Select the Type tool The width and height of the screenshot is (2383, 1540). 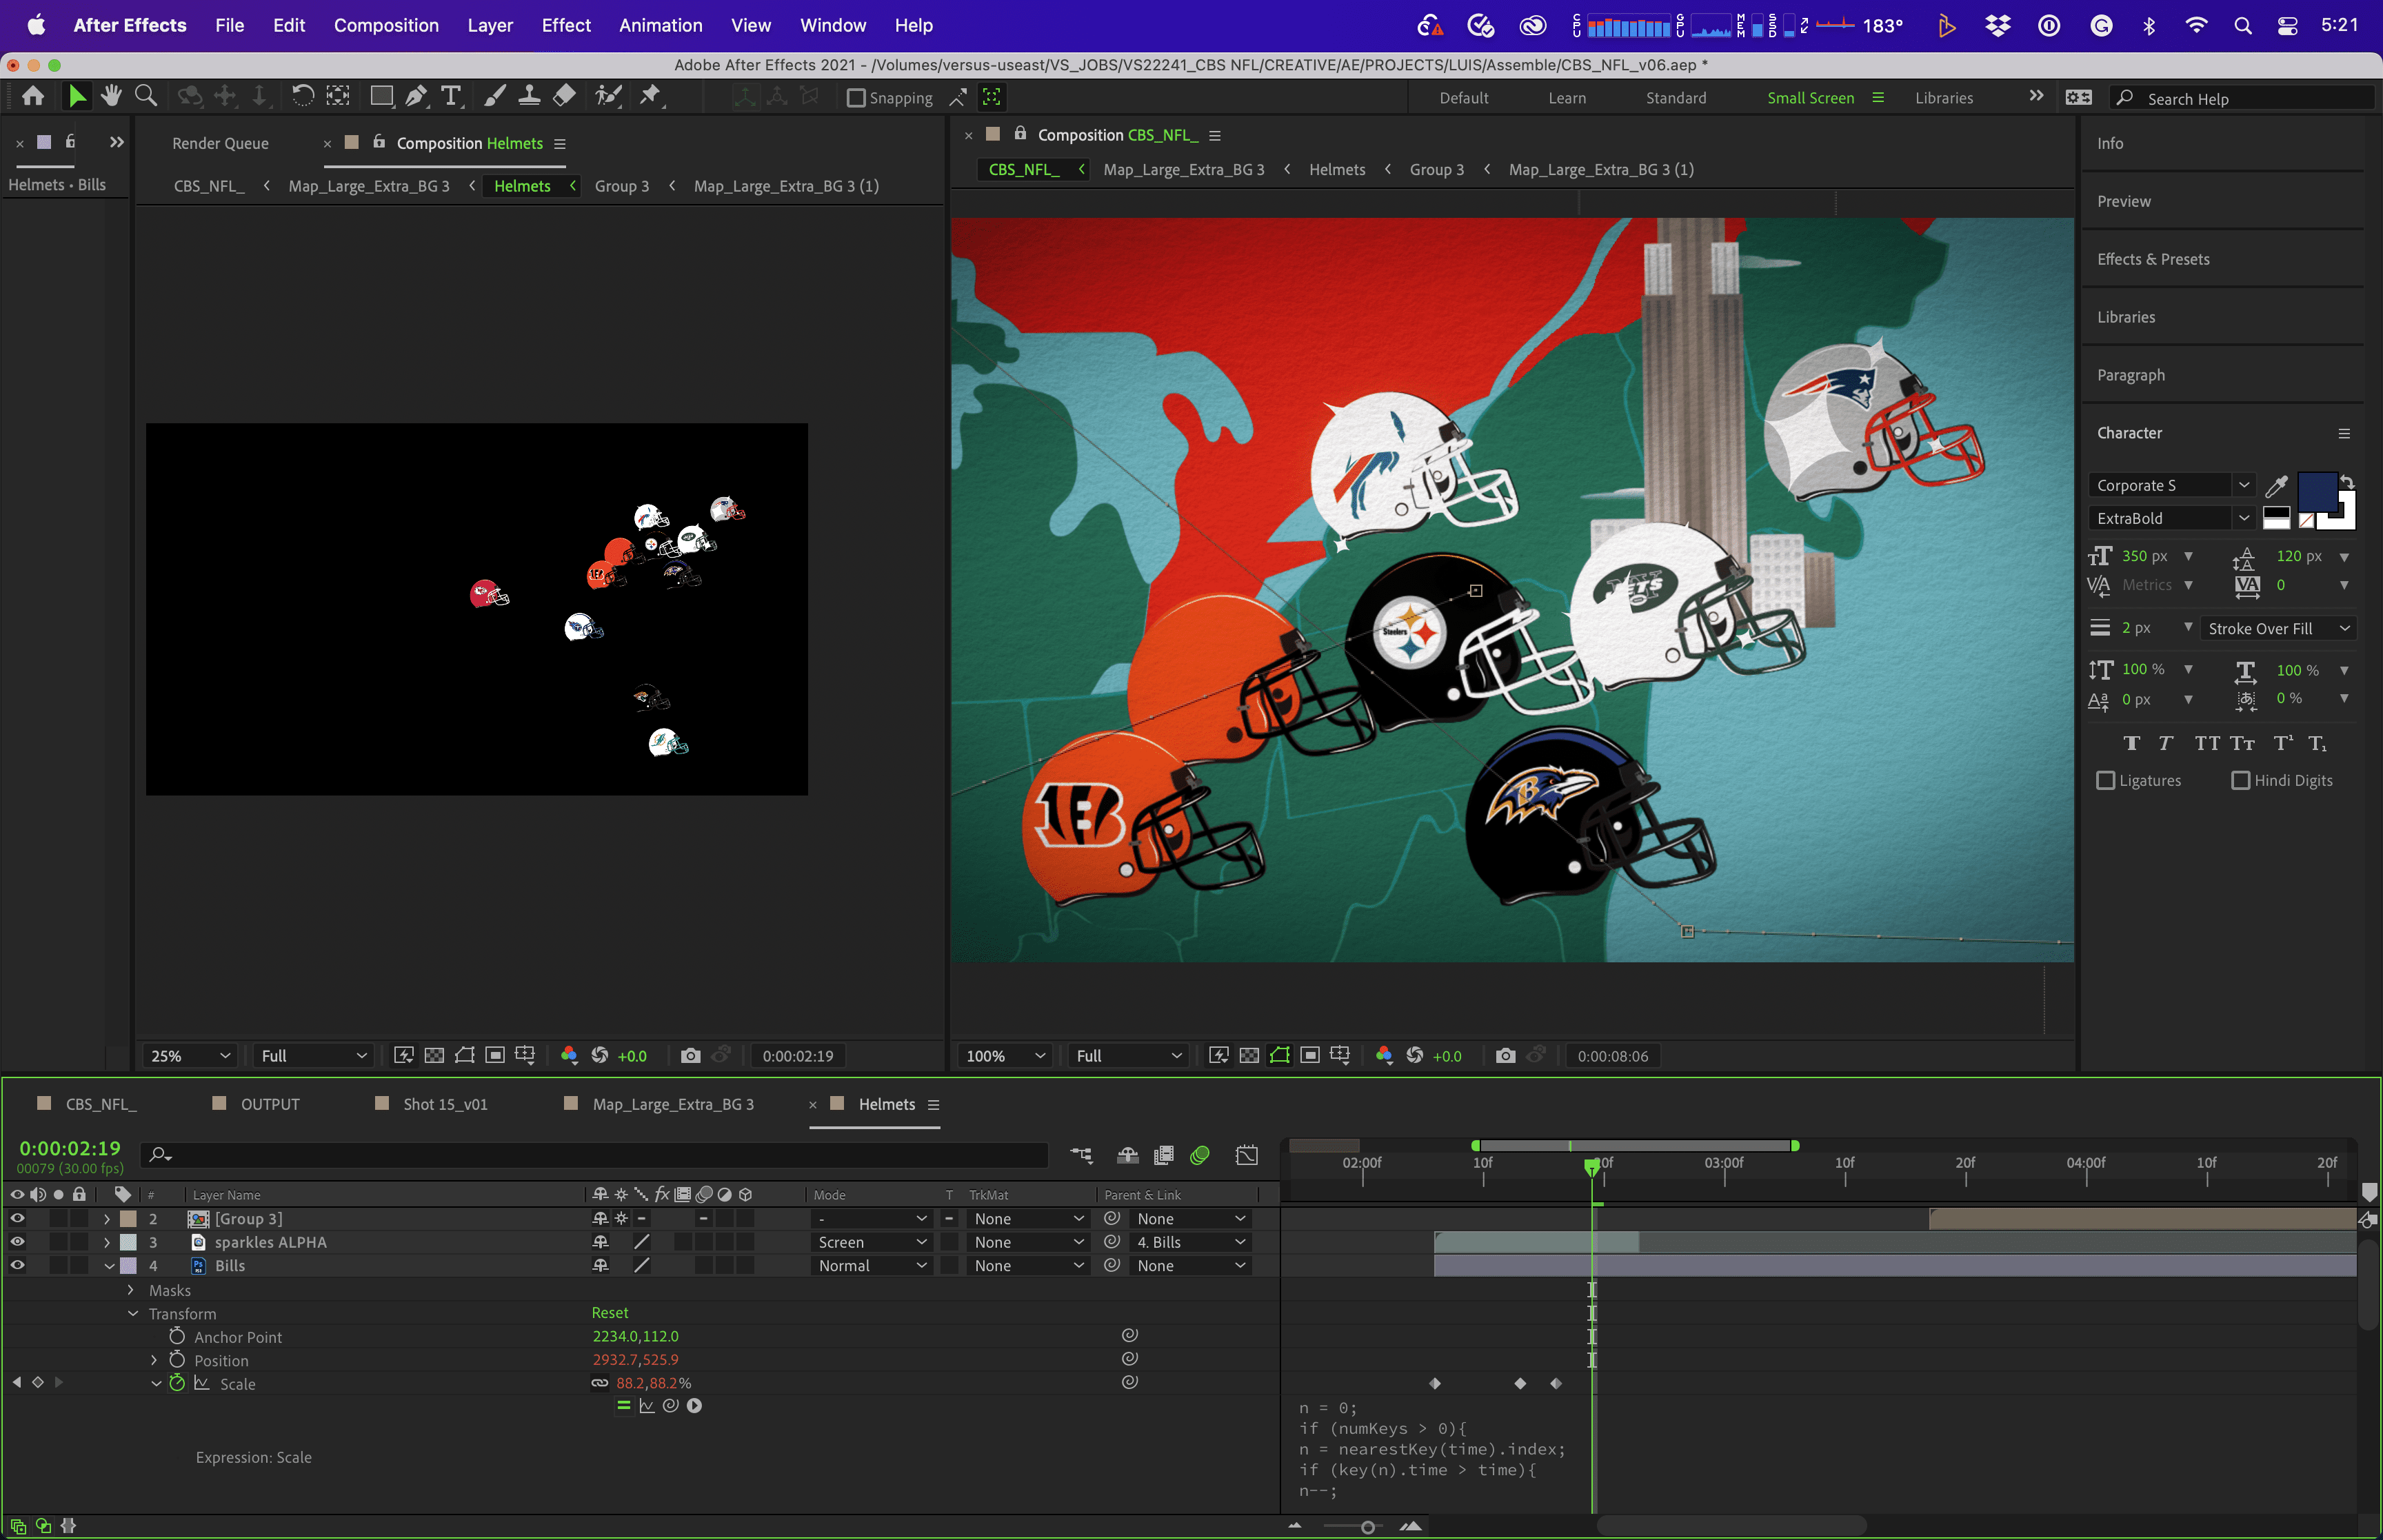point(451,96)
